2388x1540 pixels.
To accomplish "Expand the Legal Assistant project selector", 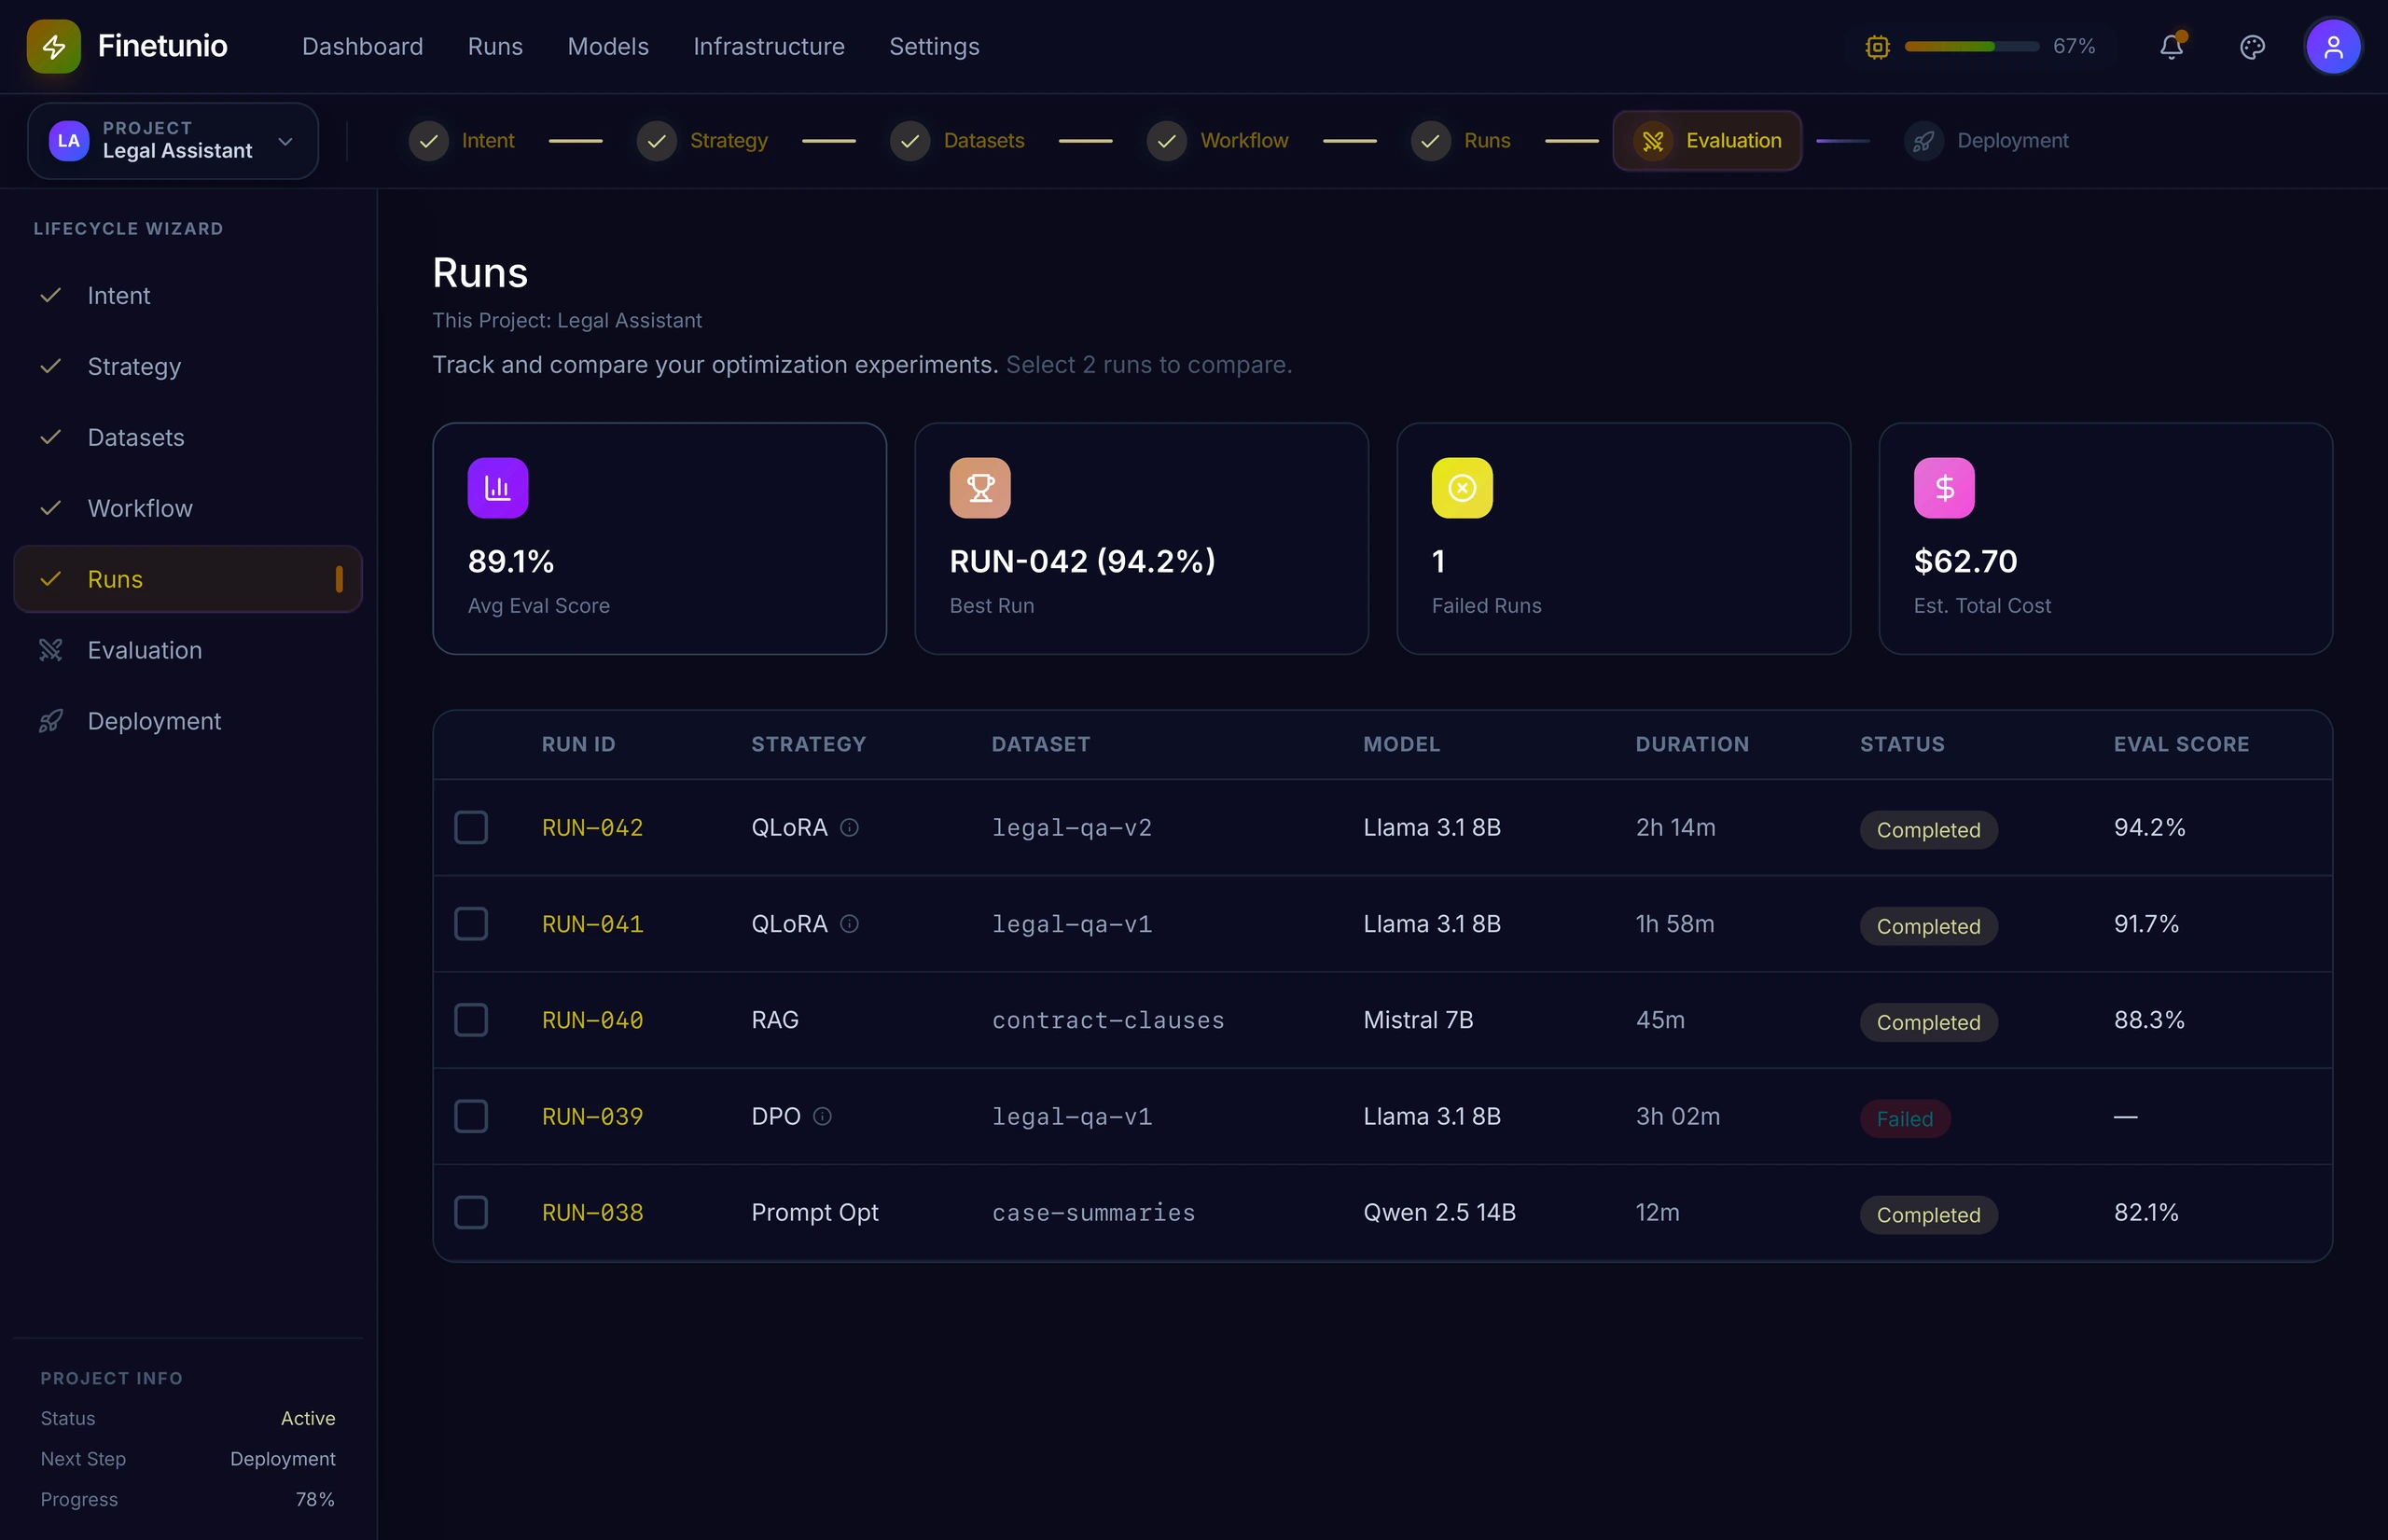I will (173, 141).
